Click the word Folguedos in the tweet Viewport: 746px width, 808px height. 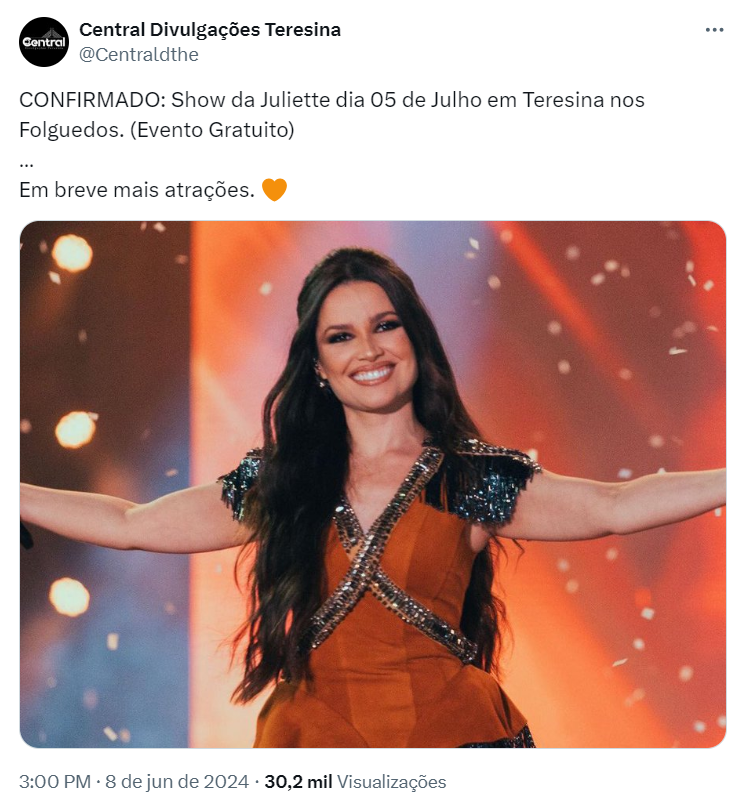pyautogui.click(x=72, y=130)
